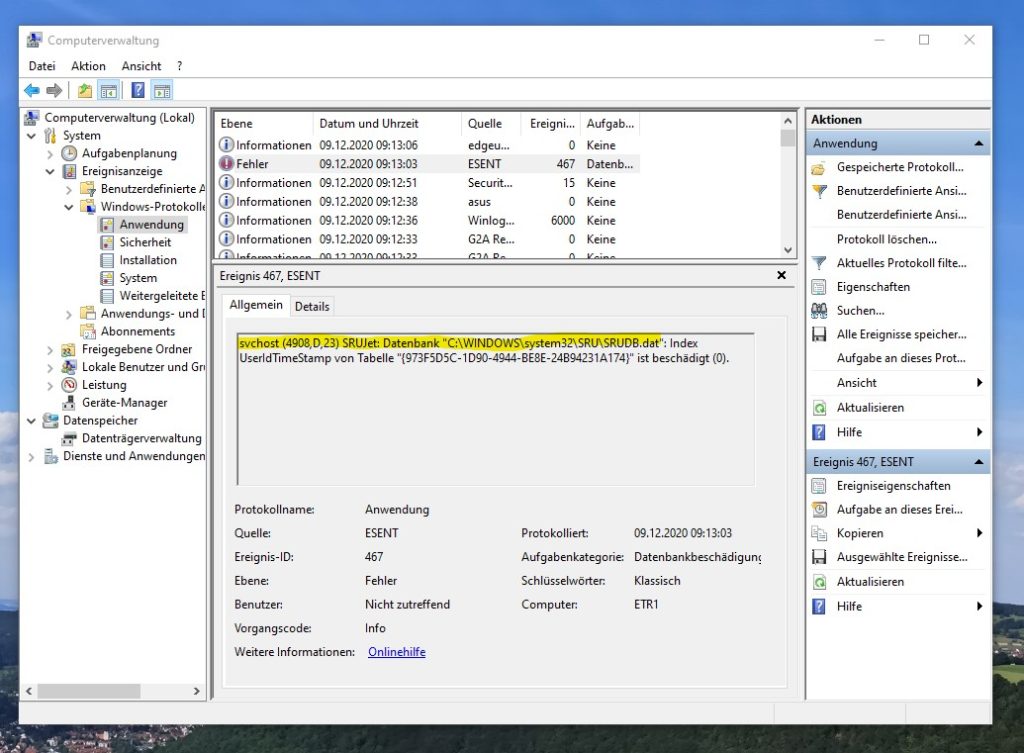The image size is (1024, 753).
Task: Open the Aktion menu
Action: coord(88,66)
